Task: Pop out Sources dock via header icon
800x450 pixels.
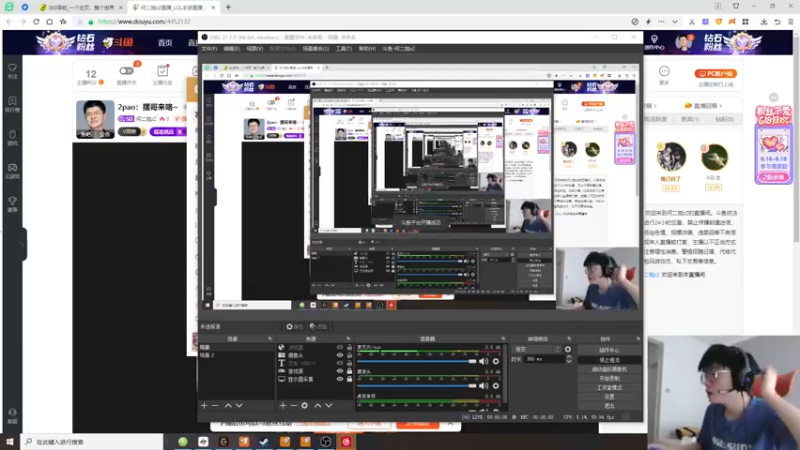Action: [x=348, y=339]
